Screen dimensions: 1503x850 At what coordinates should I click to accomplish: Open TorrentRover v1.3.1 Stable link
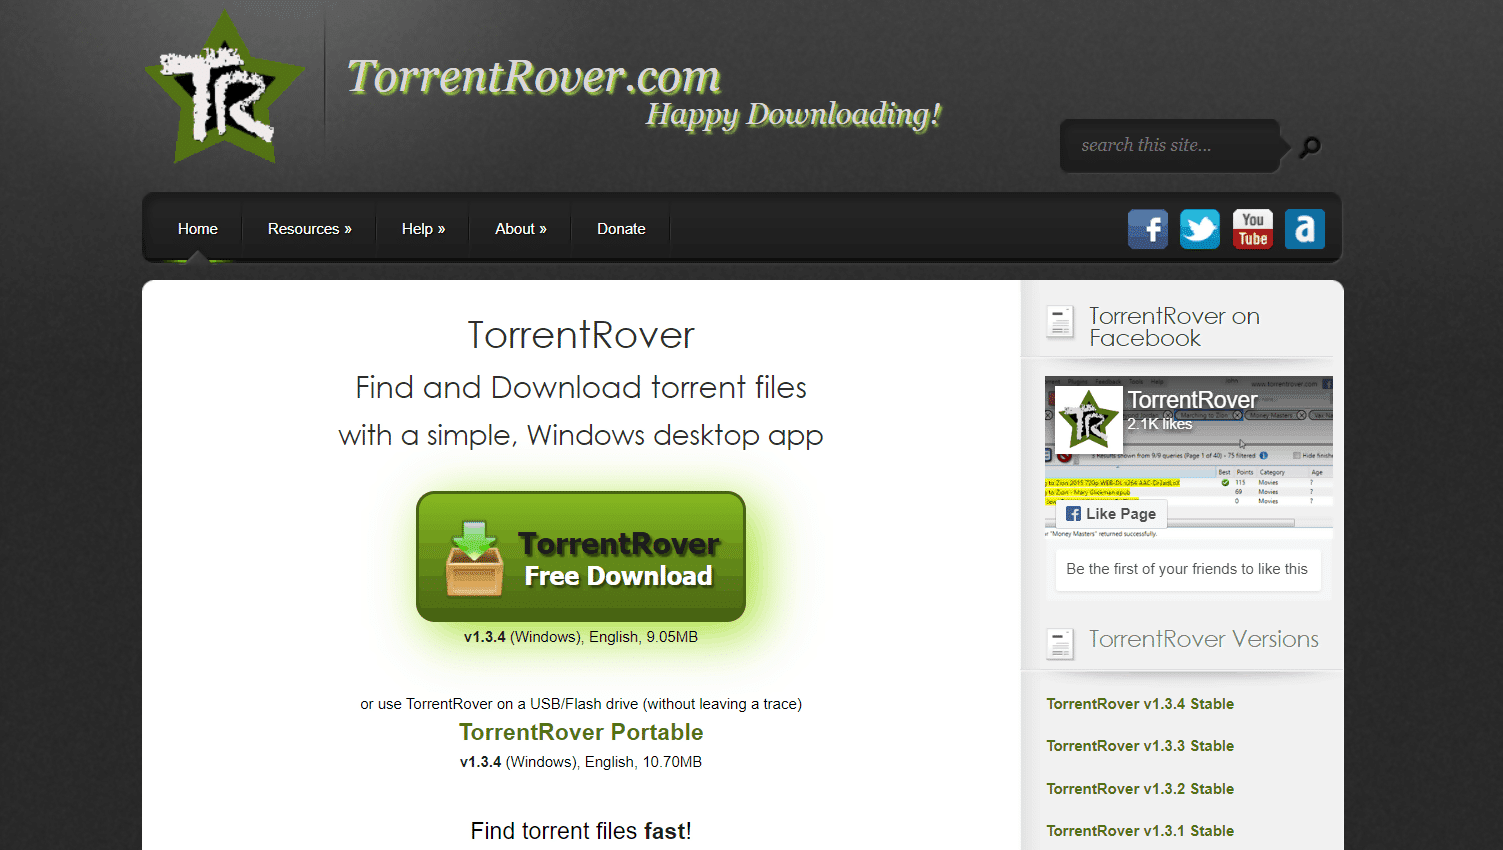tap(1140, 831)
